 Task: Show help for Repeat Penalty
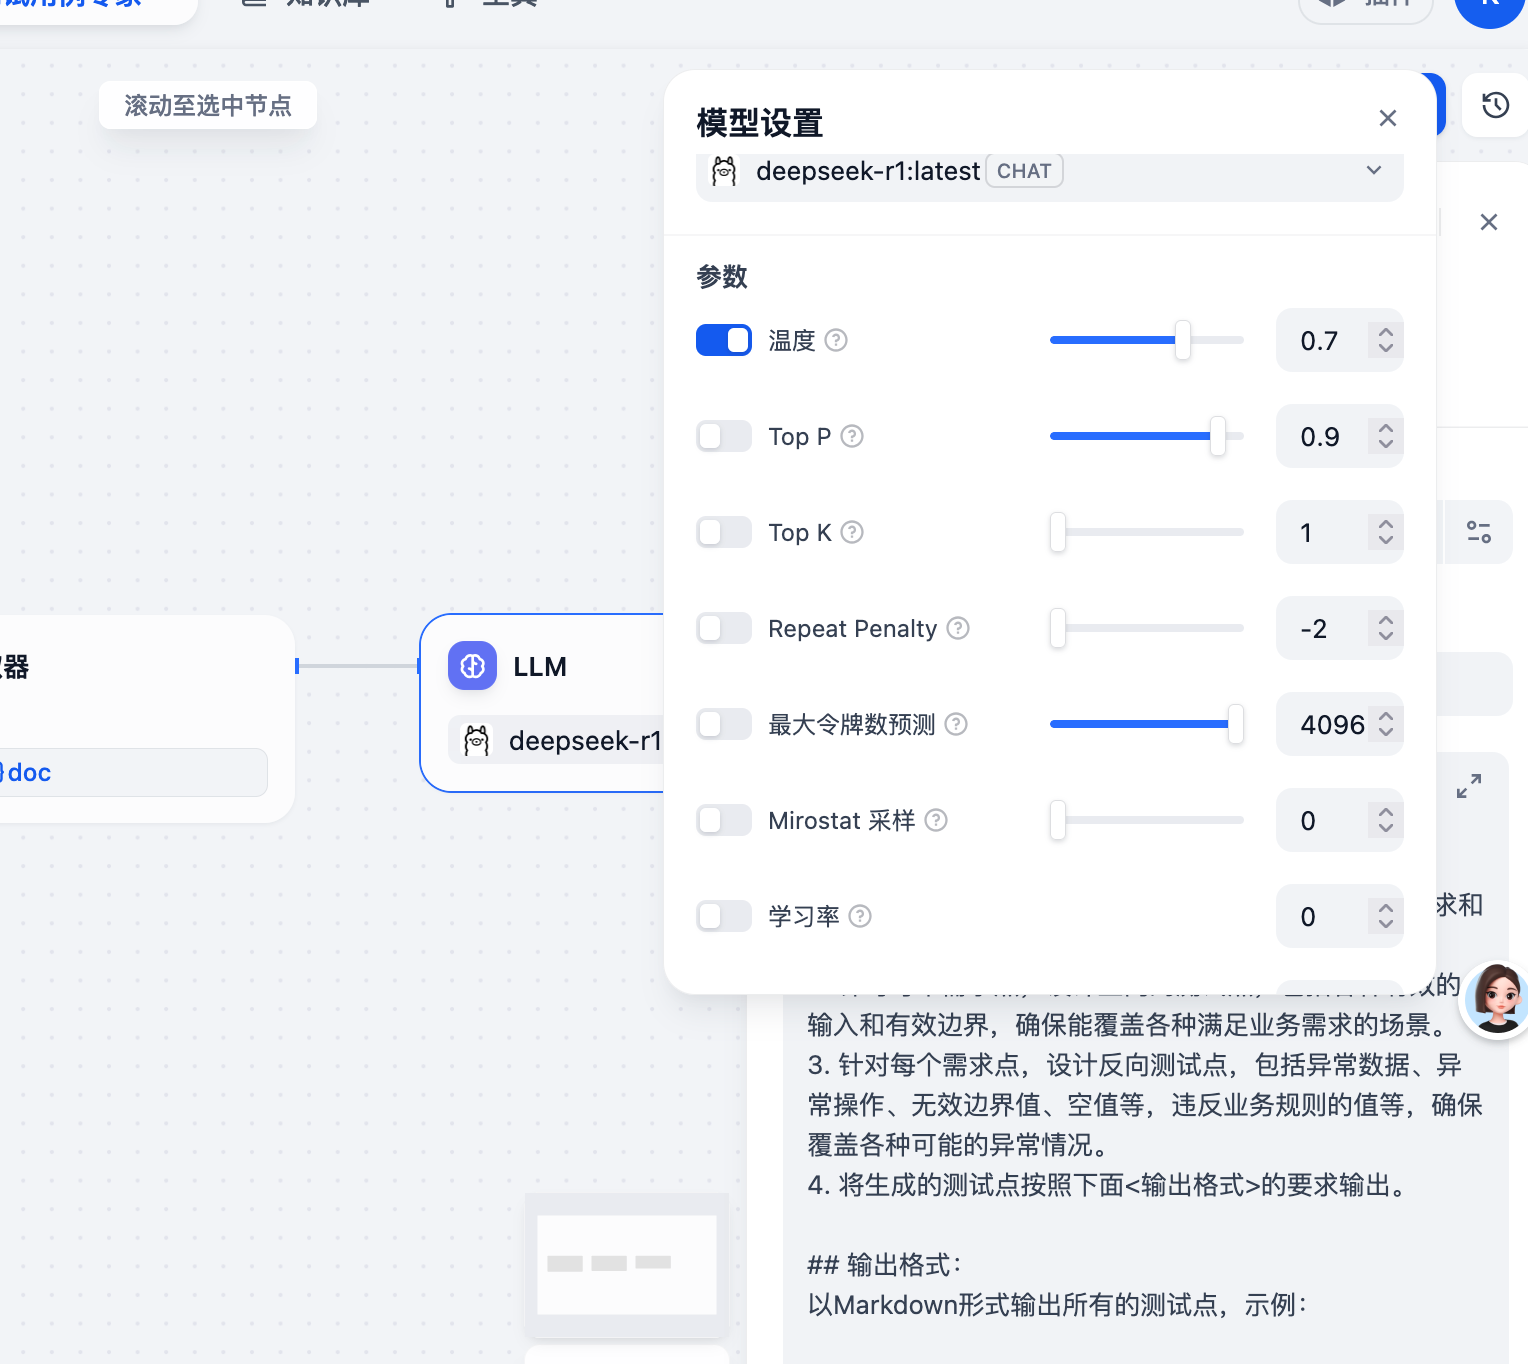tap(958, 628)
